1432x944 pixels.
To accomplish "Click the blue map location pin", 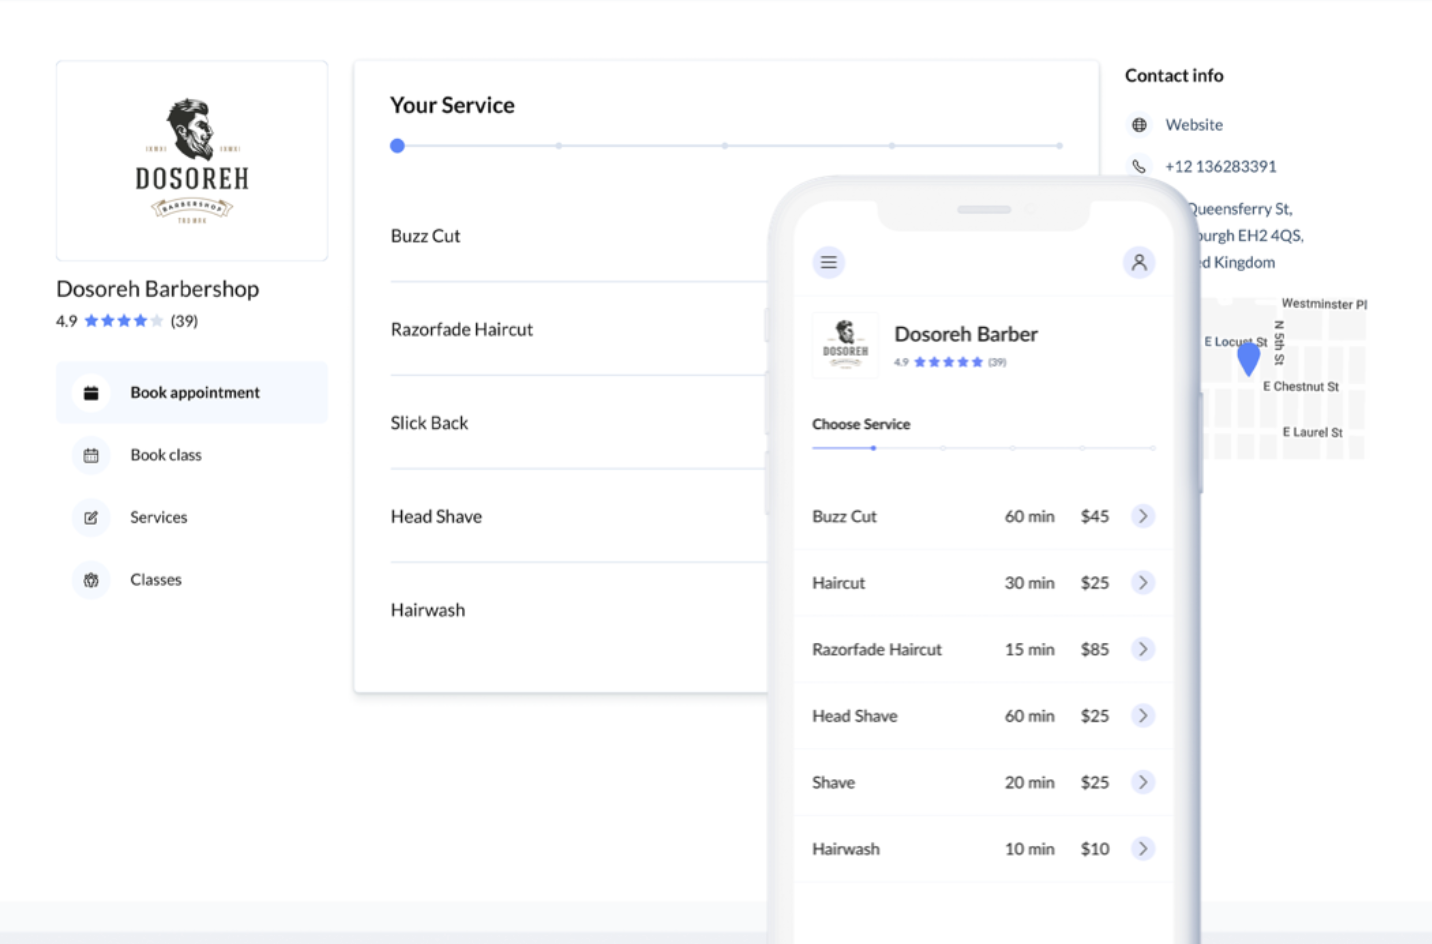I will (x=1248, y=358).
